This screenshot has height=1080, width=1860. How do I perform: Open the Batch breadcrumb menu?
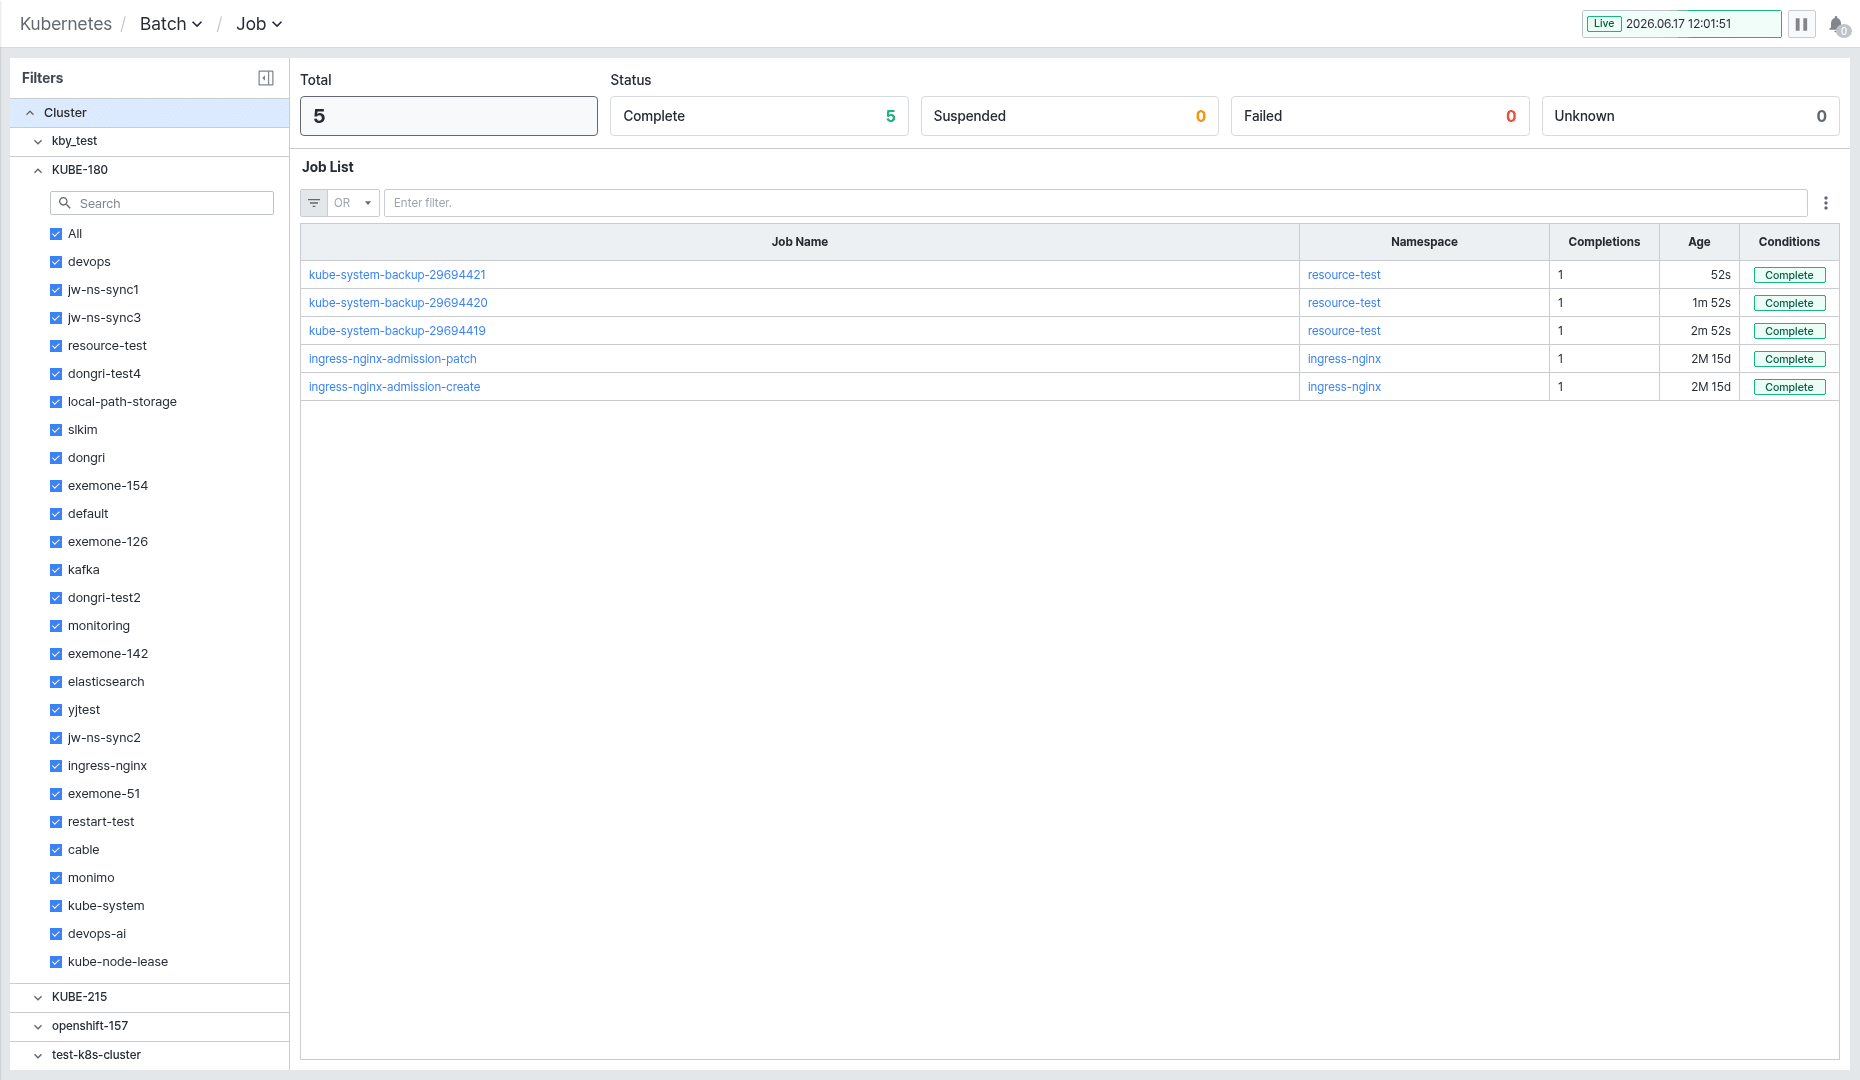(x=171, y=24)
